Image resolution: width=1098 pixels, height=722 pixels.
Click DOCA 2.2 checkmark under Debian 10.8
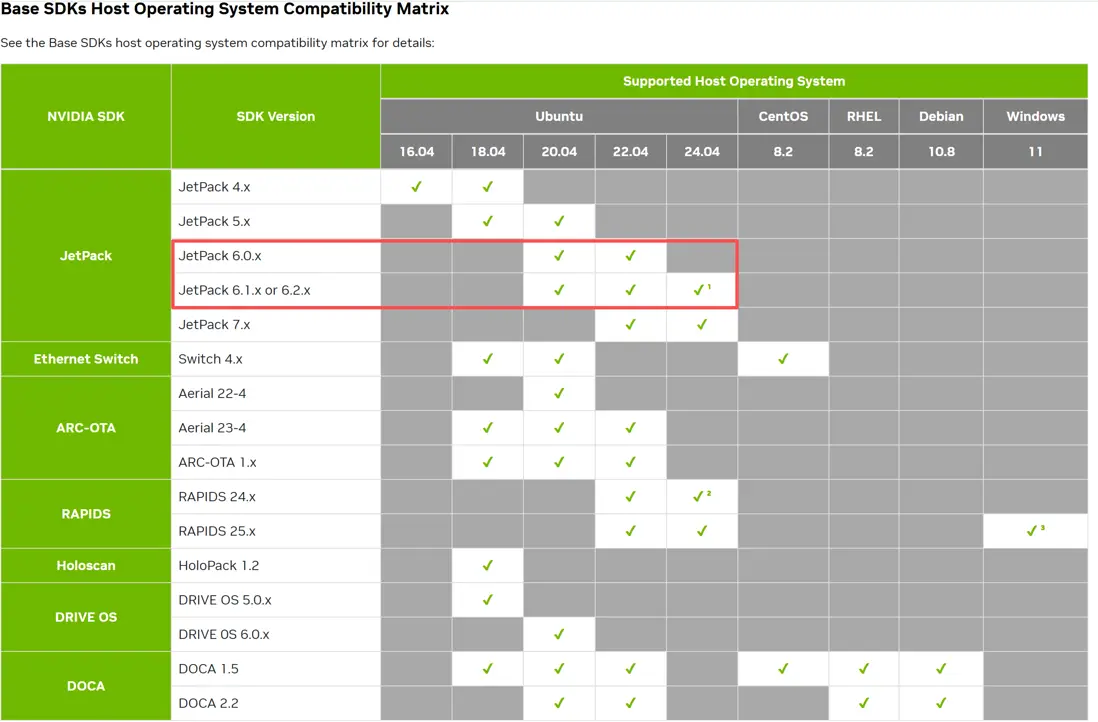(x=941, y=703)
